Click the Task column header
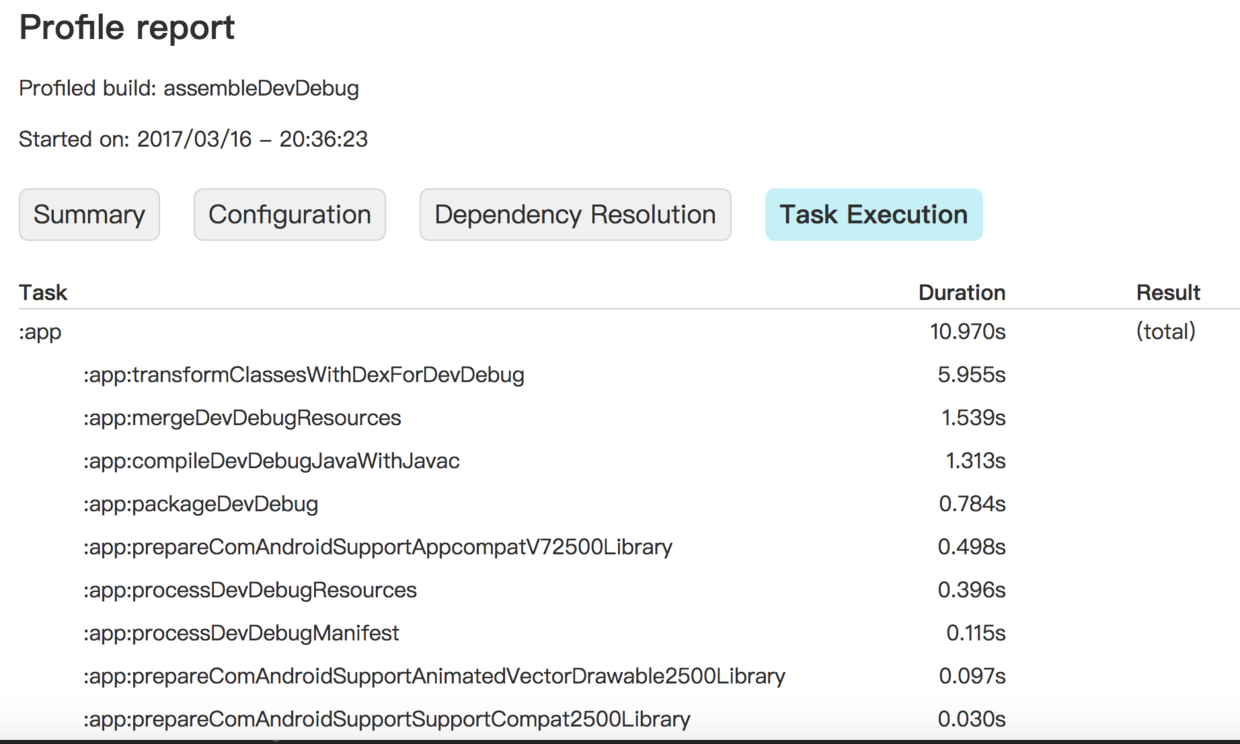Image resolution: width=1240 pixels, height=744 pixels. (43, 293)
